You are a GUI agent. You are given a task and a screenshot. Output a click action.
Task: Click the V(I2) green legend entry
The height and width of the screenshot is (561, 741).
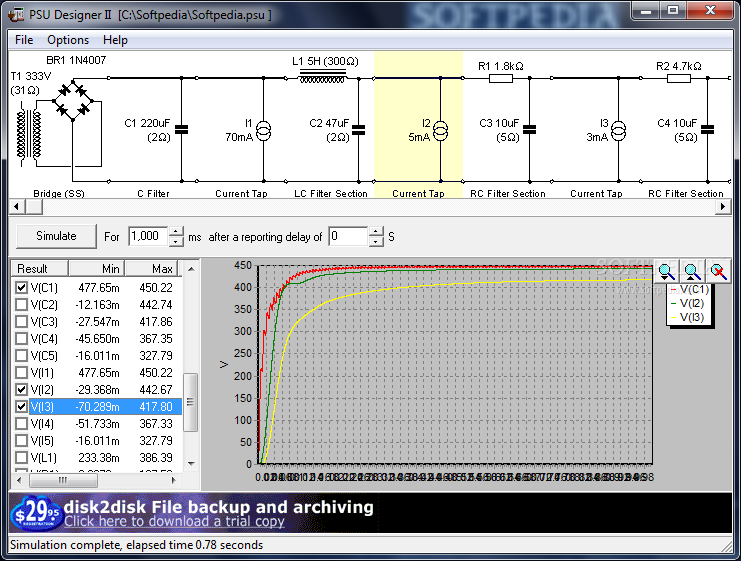pos(688,303)
